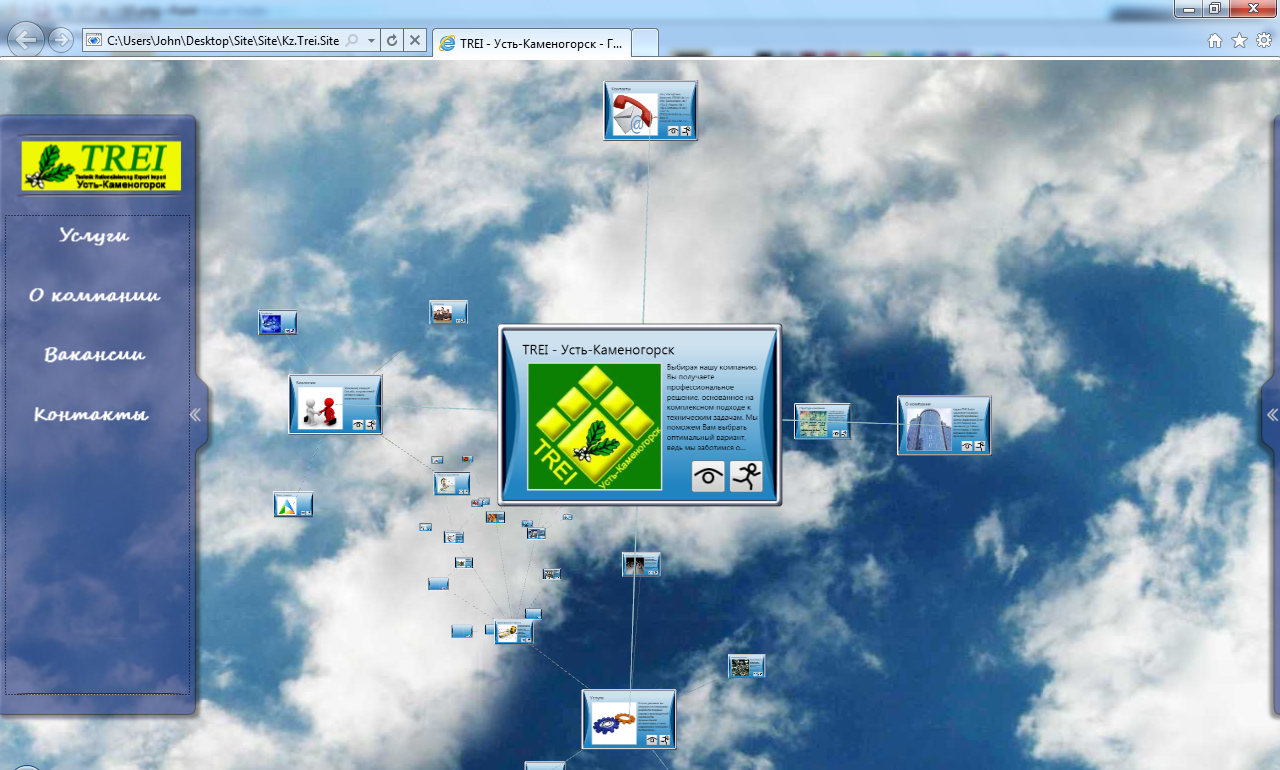This screenshot has height=770, width=1280.
Task: Click the running man icon on the gears card
Action: click(664, 739)
